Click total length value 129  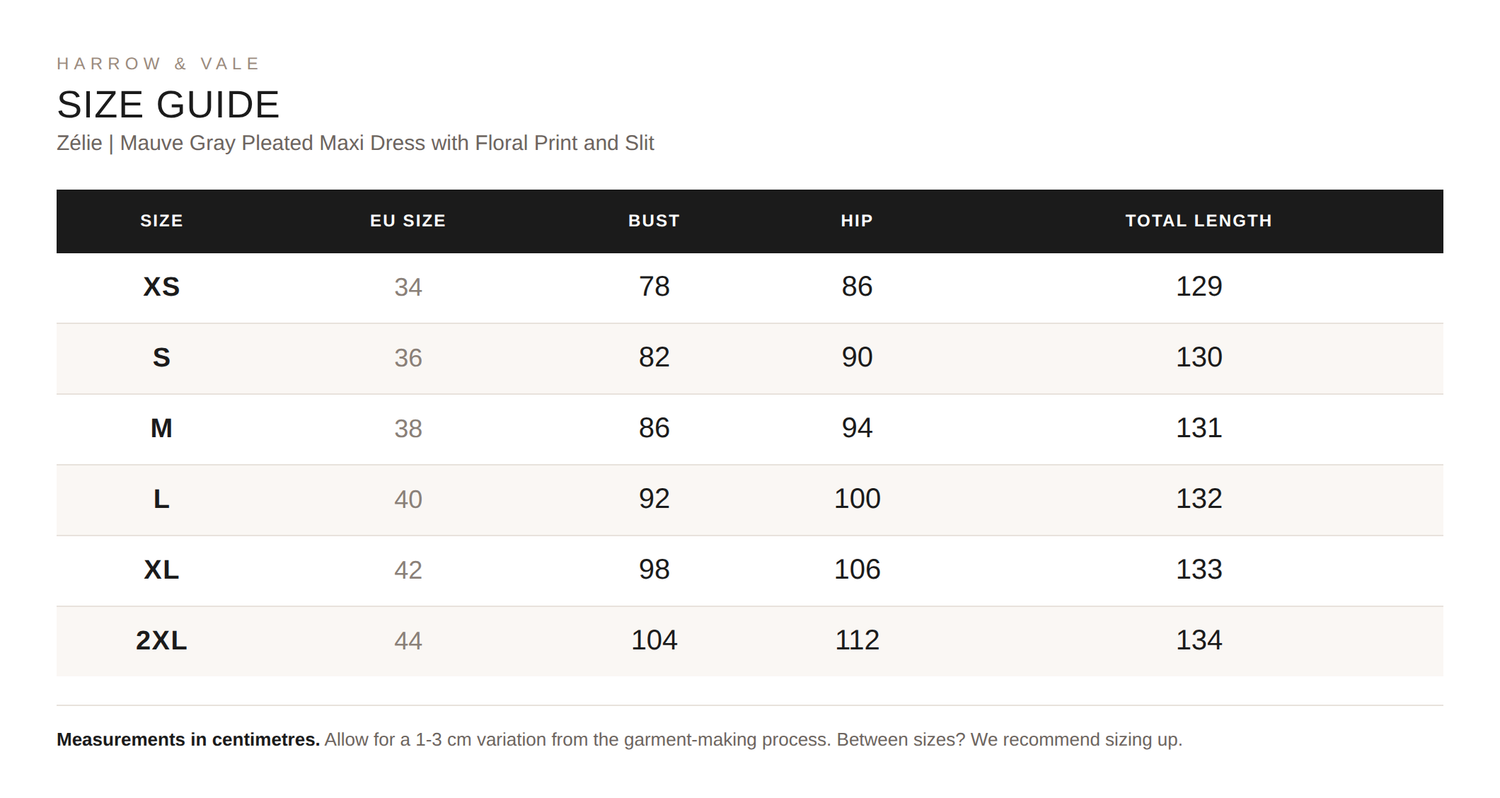[x=1199, y=287]
